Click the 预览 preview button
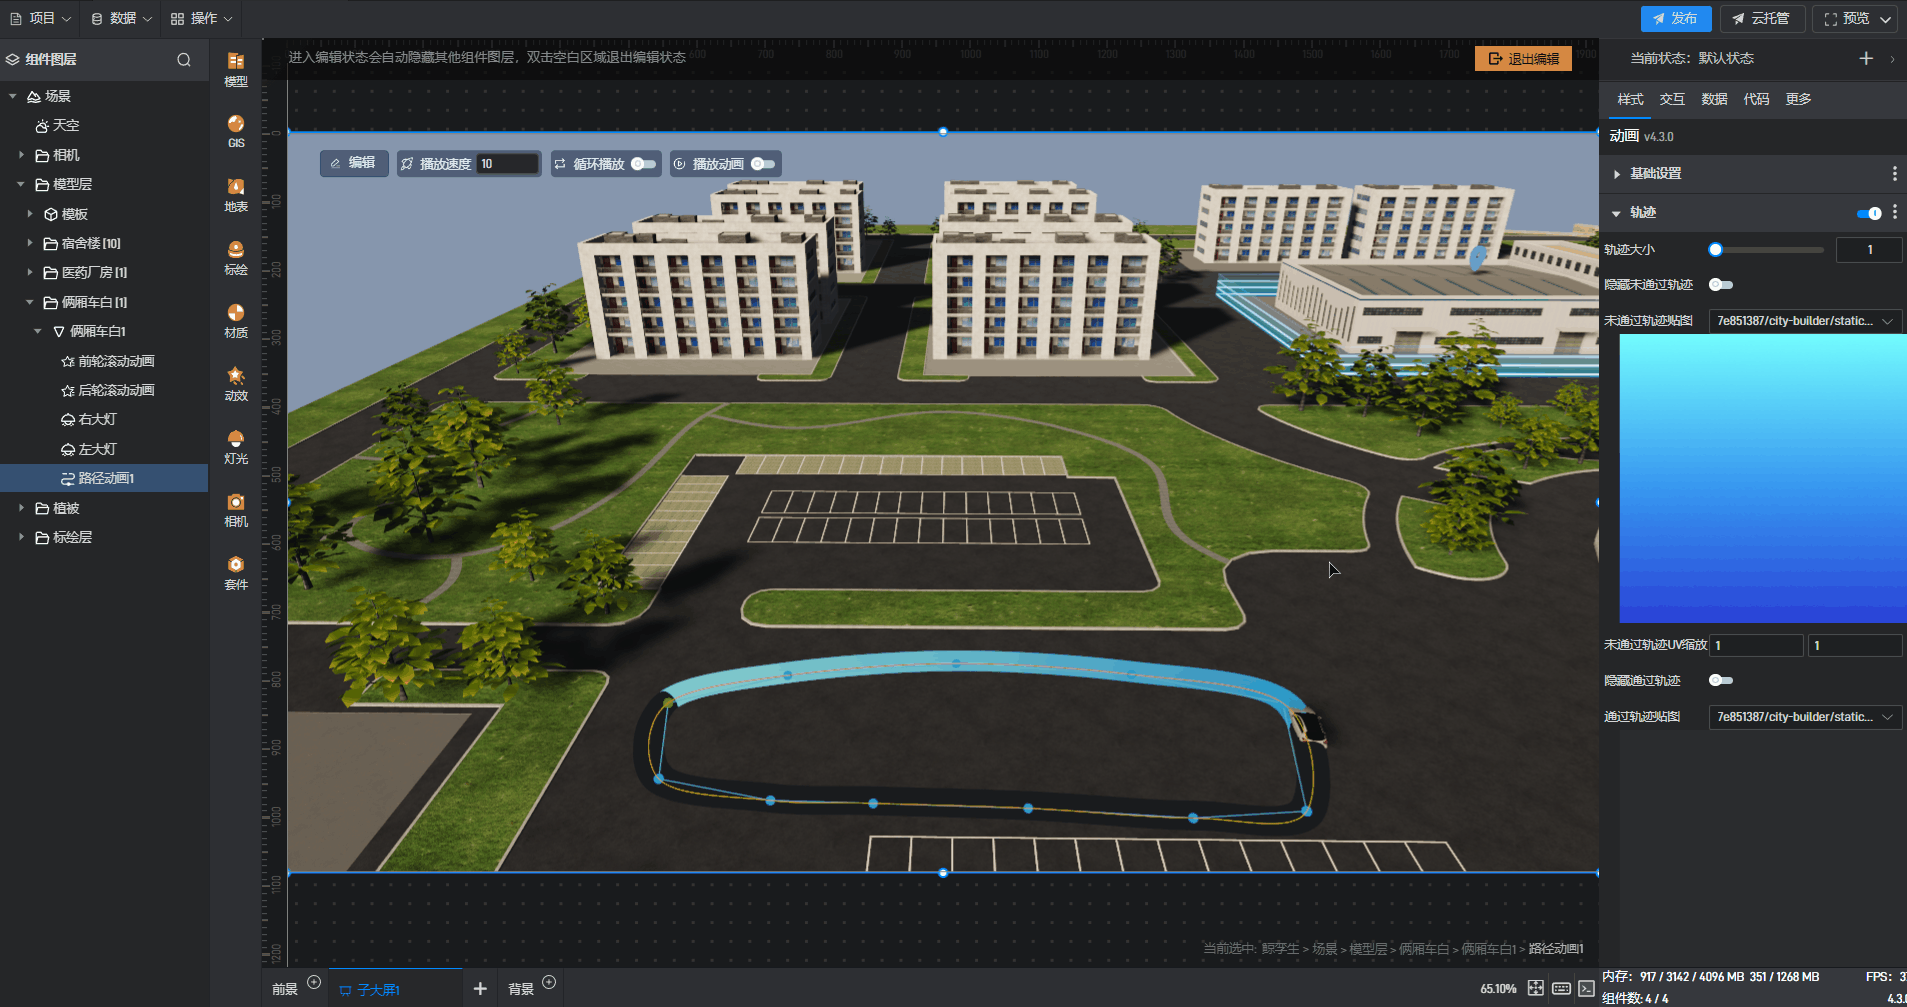Viewport: 1907px width, 1007px height. pos(1856,18)
